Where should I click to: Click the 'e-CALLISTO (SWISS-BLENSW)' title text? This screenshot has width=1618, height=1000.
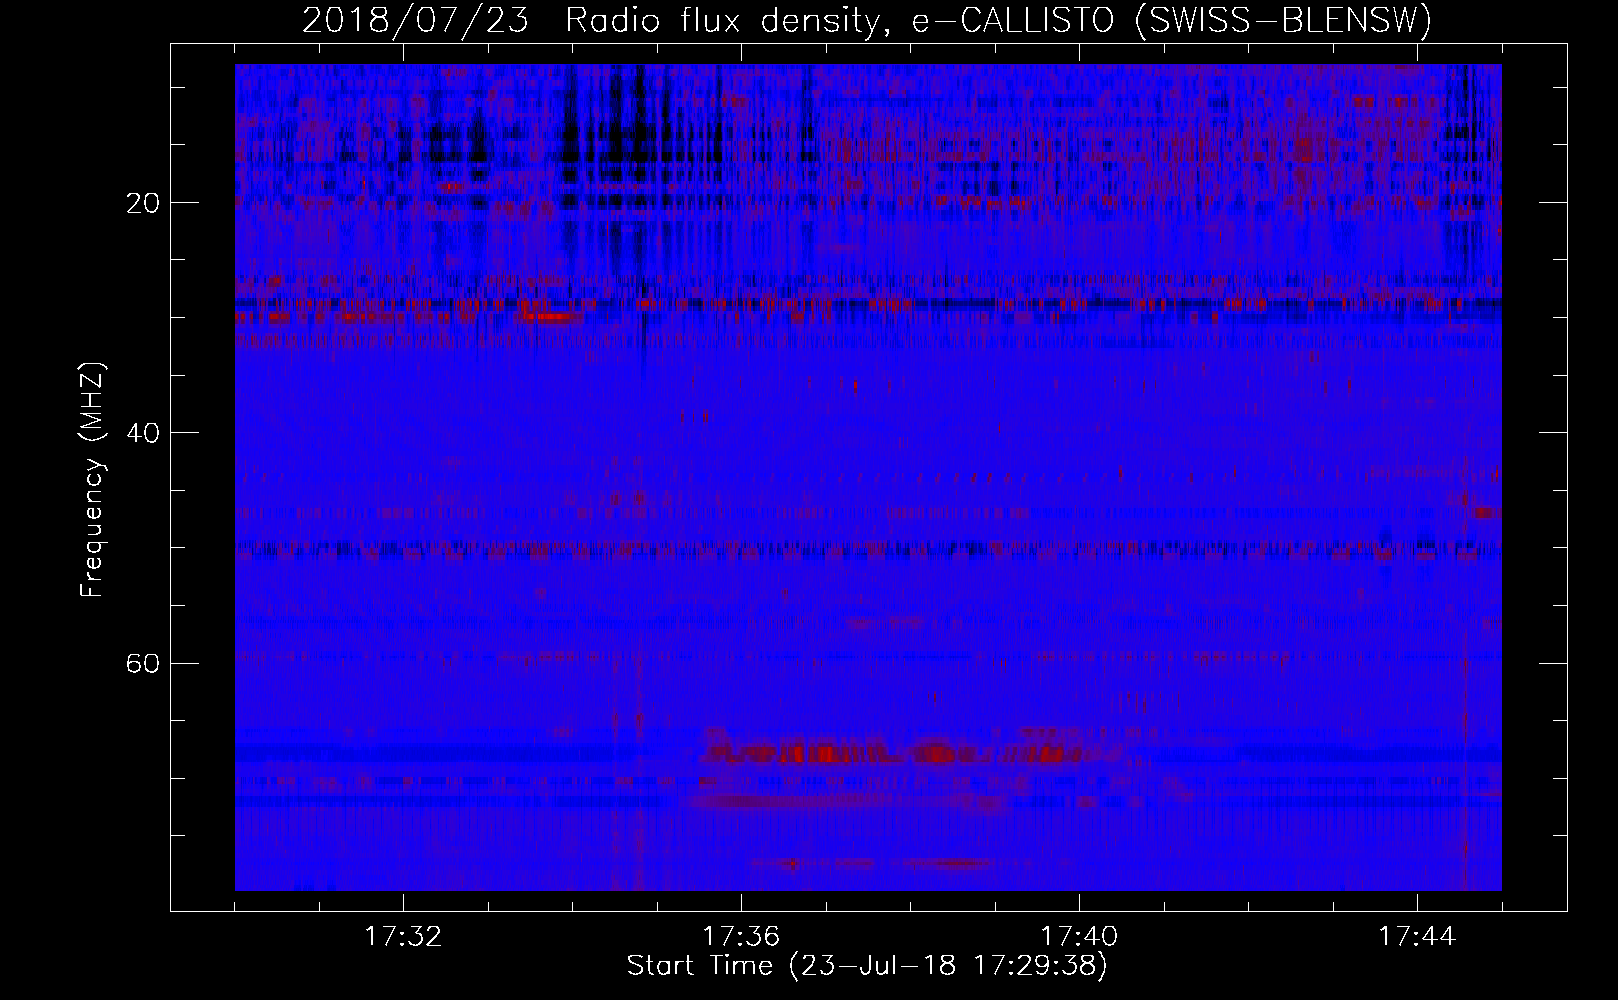click(x=1172, y=20)
